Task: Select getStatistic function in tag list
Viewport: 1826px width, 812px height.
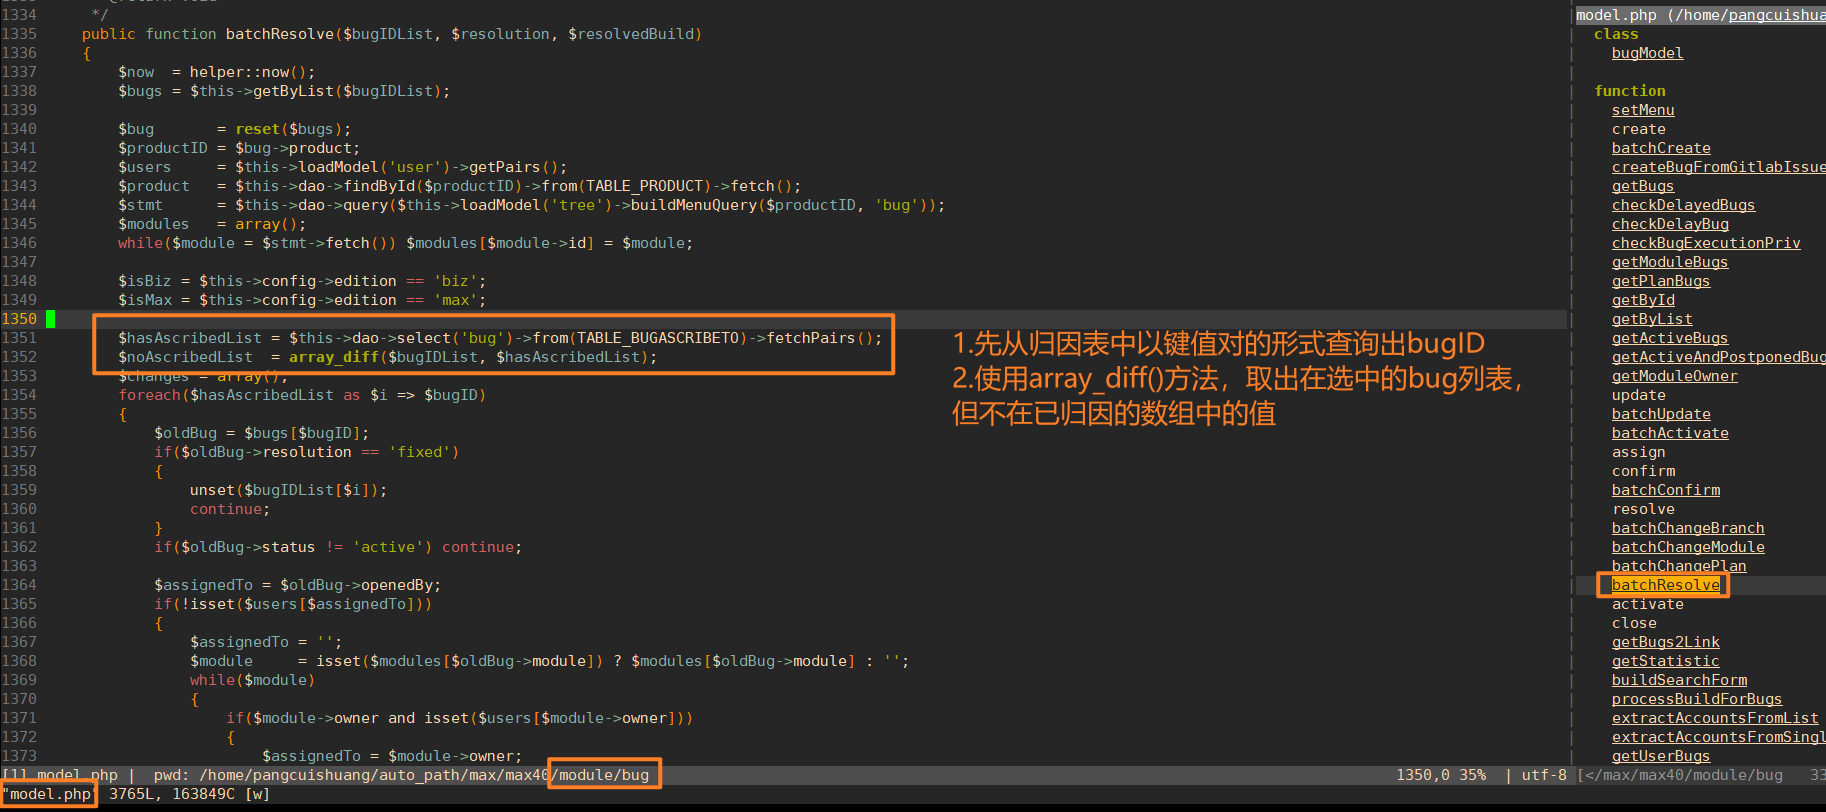Action: tap(1665, 661)
